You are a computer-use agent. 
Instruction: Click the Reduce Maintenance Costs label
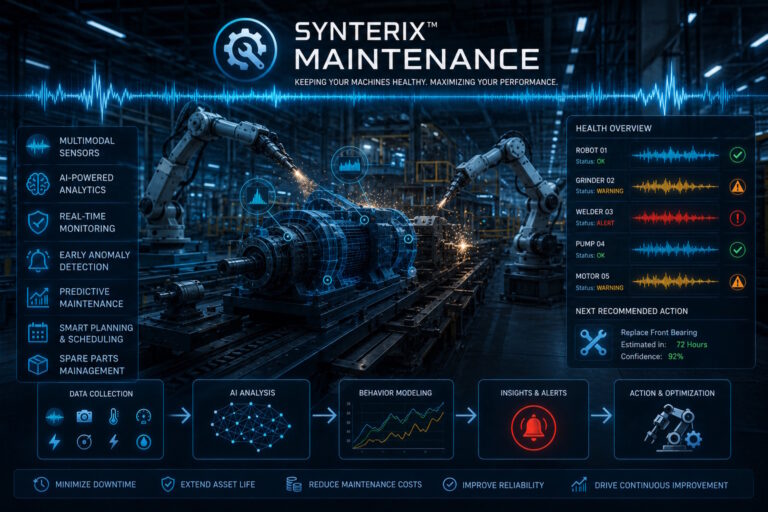click(365, 485)
